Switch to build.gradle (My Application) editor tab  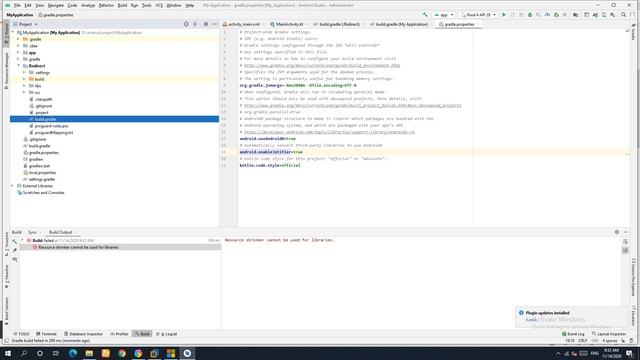[401, 24]
